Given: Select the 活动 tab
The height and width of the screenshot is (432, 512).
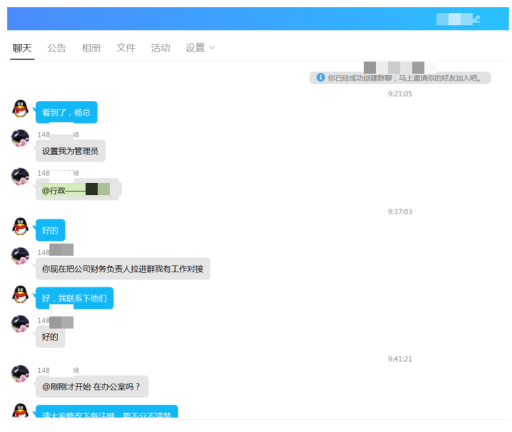Looking at the screenshot, I should [161, 48].
